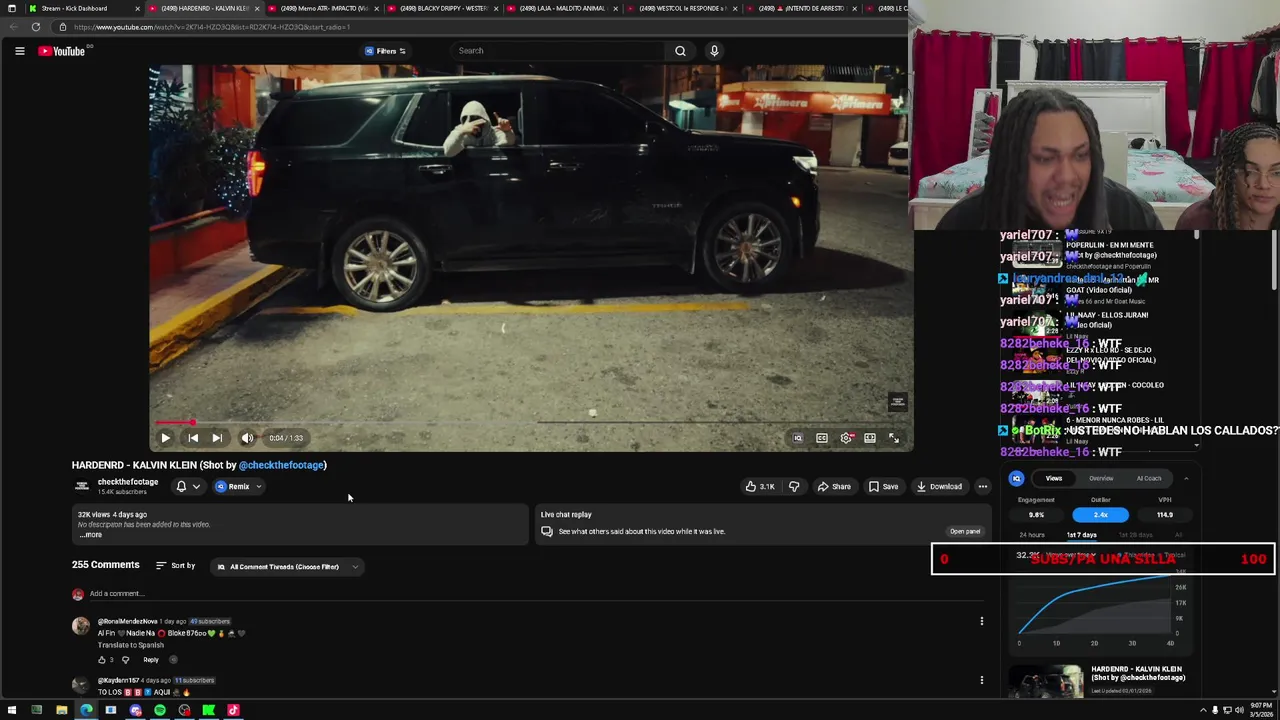Like the video with 3.1K likes

click(x=759, y=487)
